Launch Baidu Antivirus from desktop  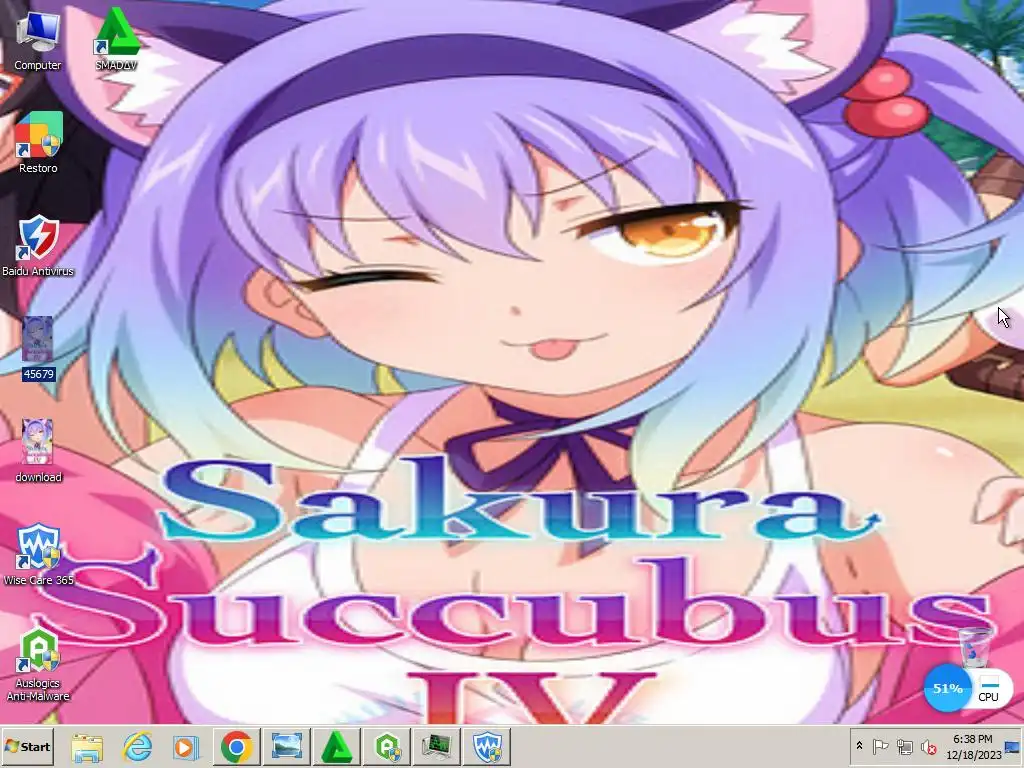[38, 246]
